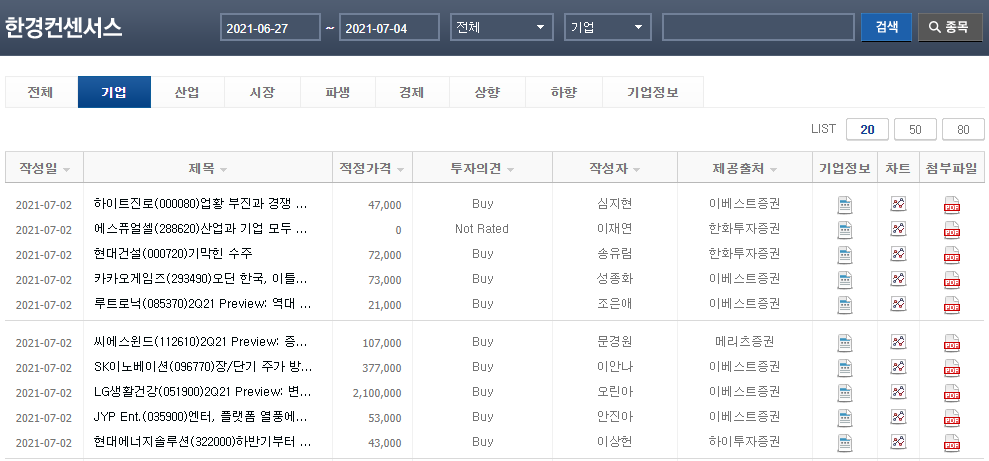Open the JYP Ent.(035900) report title
Screen dimensions: 989x461
pos(200,416)
